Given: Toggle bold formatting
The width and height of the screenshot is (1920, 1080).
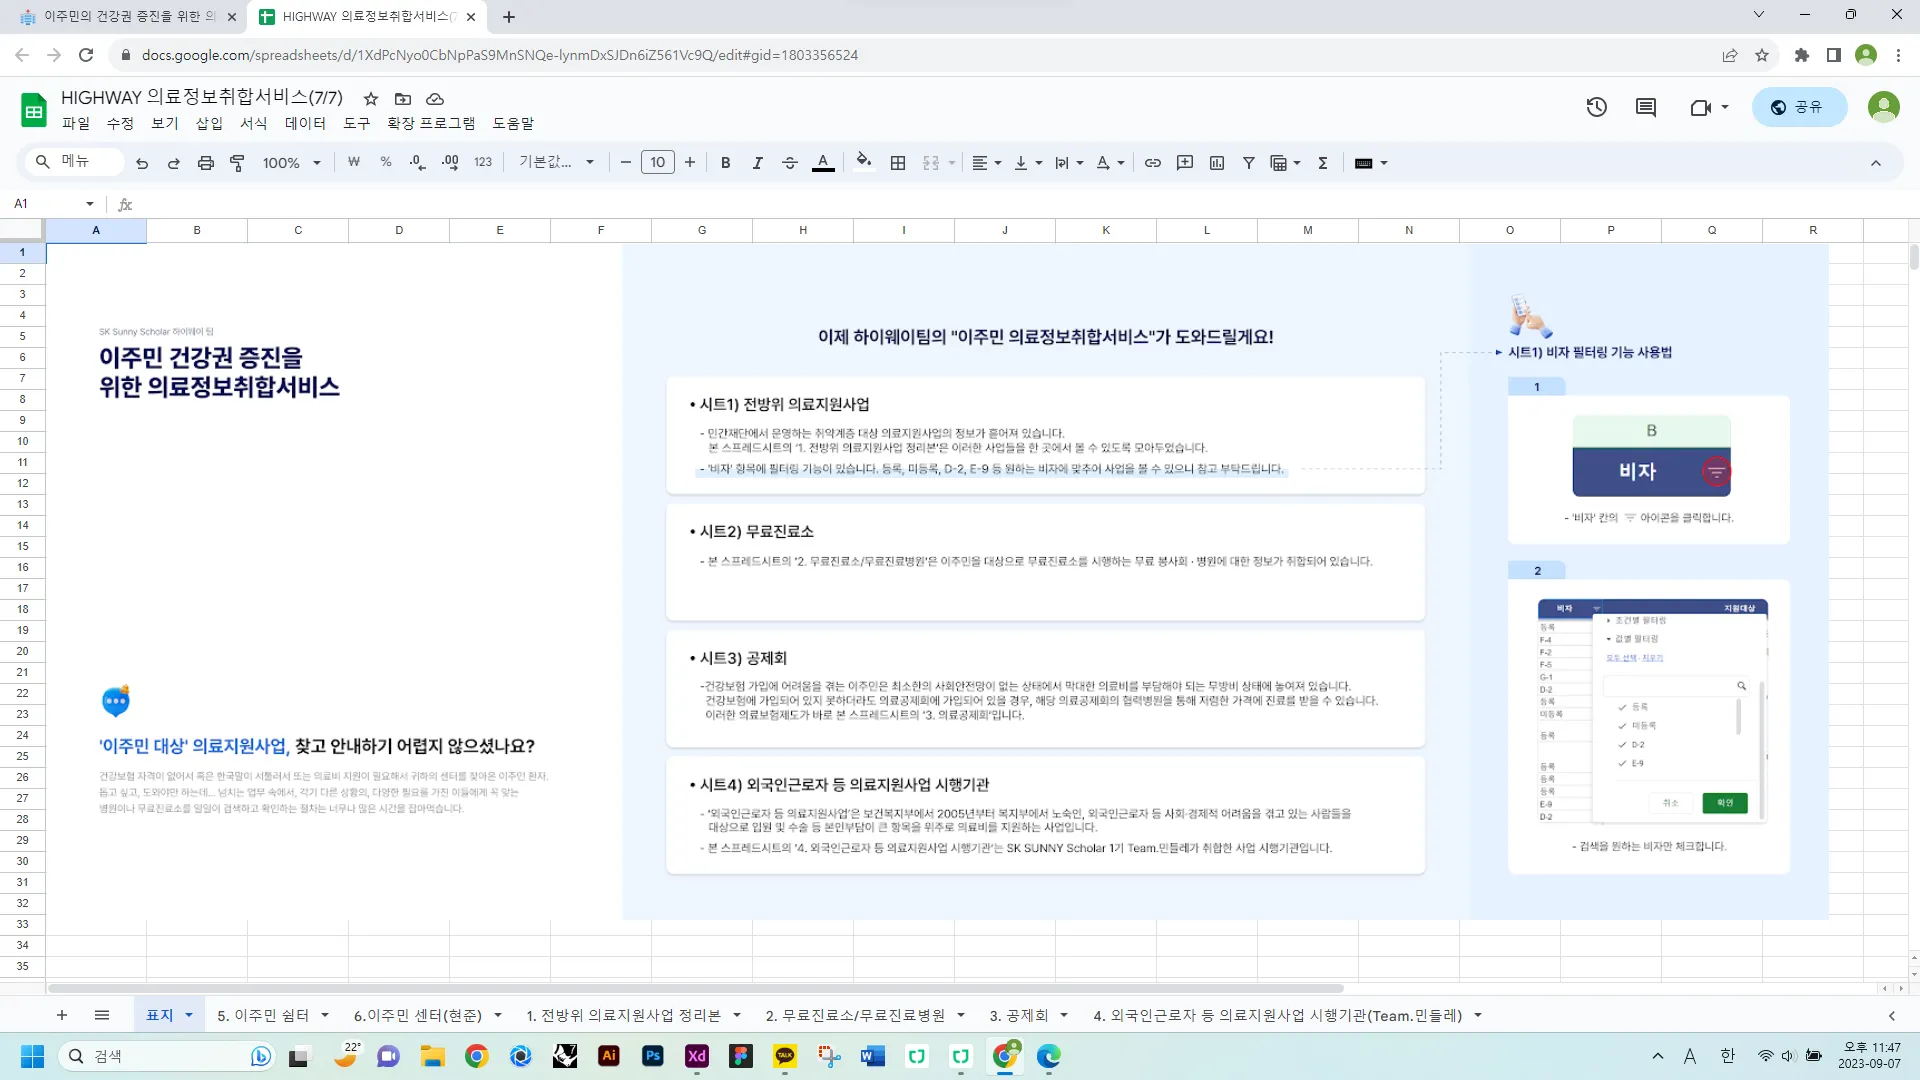Looking at the screenshot, I should (x=725, y=163).
